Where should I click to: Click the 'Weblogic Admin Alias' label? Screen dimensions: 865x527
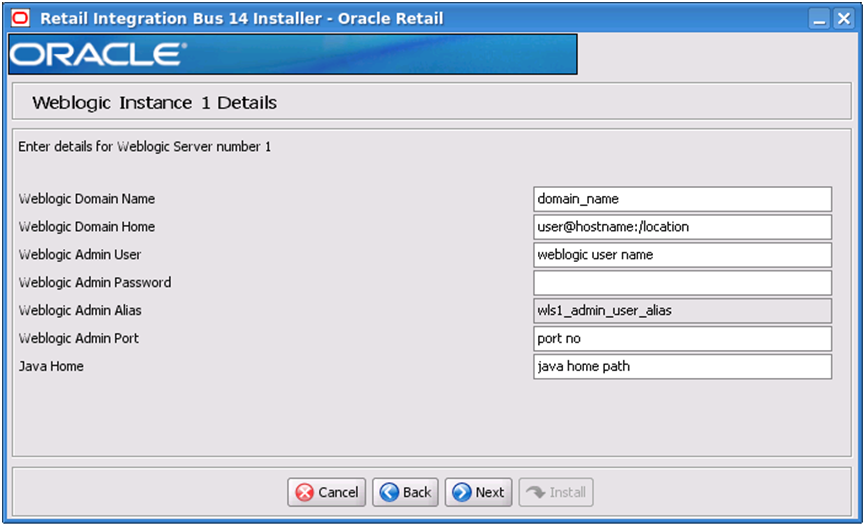pos(80,310)
